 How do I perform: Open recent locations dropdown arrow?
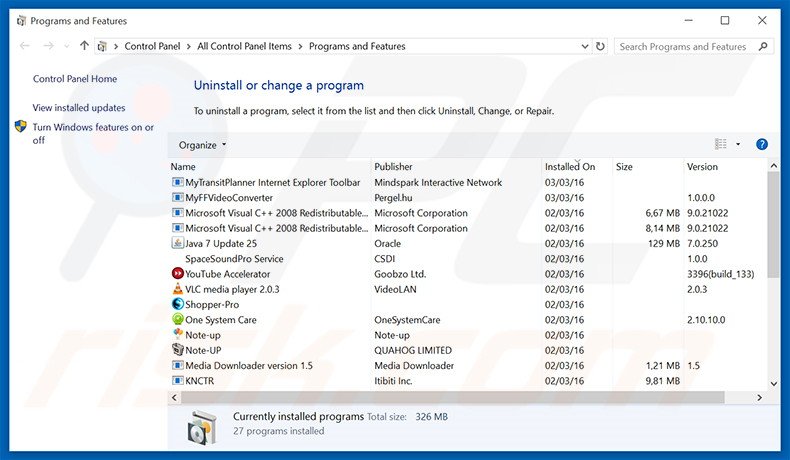67,46
